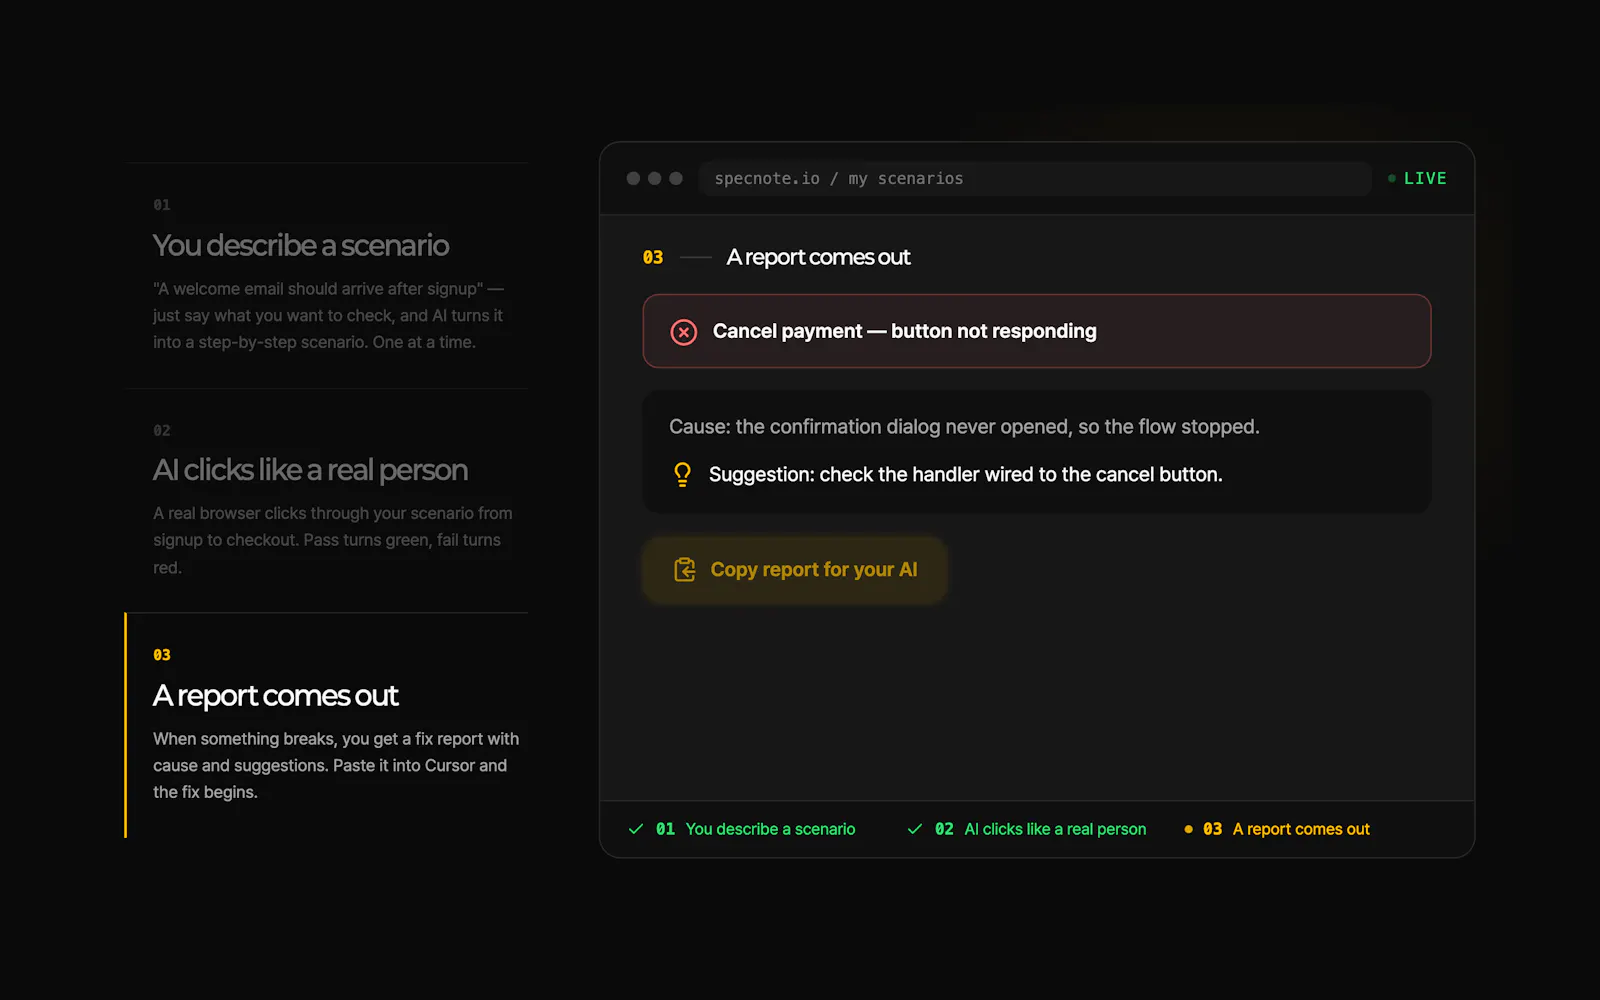
Task: Click the yellow 03 number in panel heading
Action: pos(653,258)
